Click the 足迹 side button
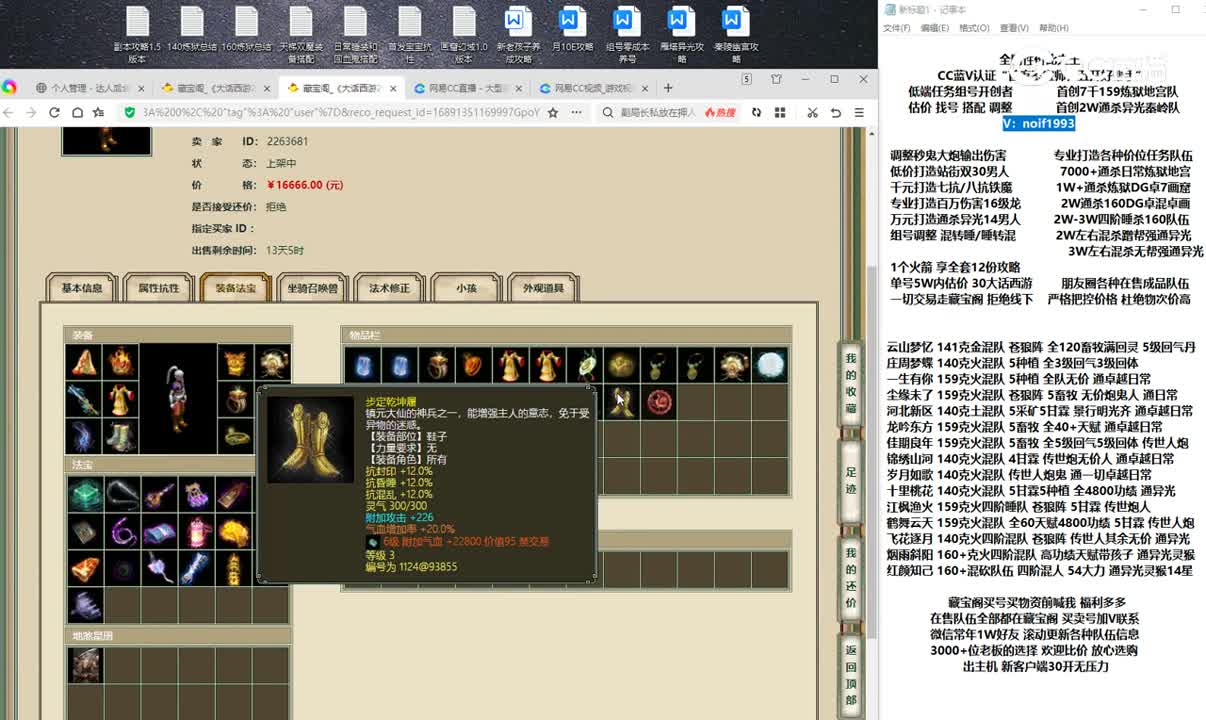 (851, 479)
